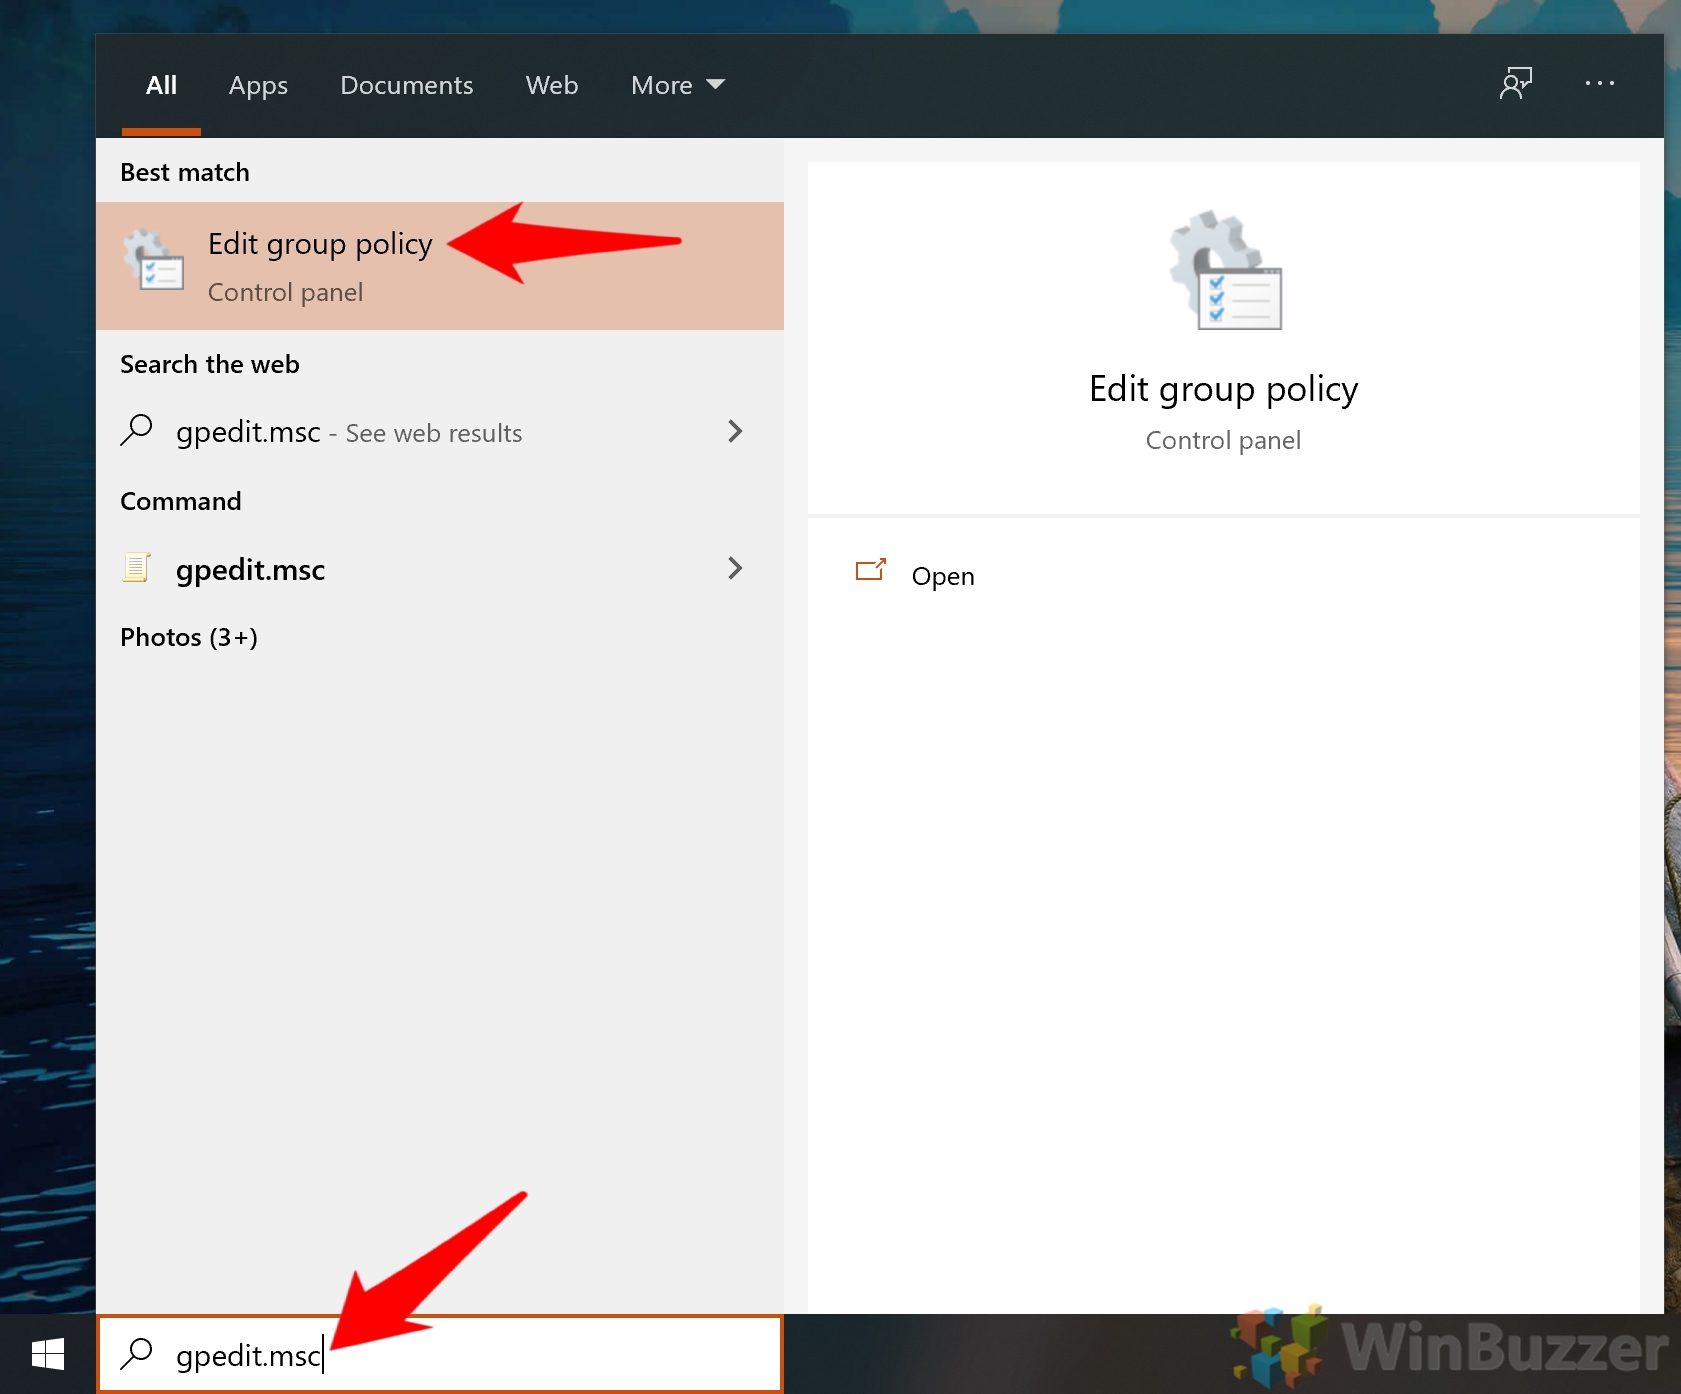
Task: Click the search magnifier in gpedit.msc web result
Action: [x=137, y=431]
